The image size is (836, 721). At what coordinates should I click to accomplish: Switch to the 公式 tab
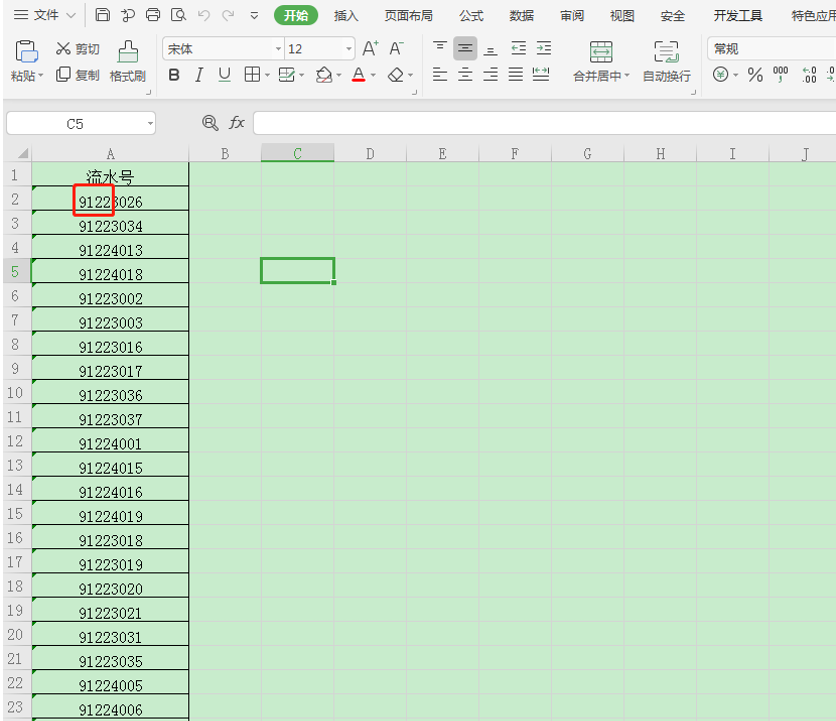[x=471, y=15]
